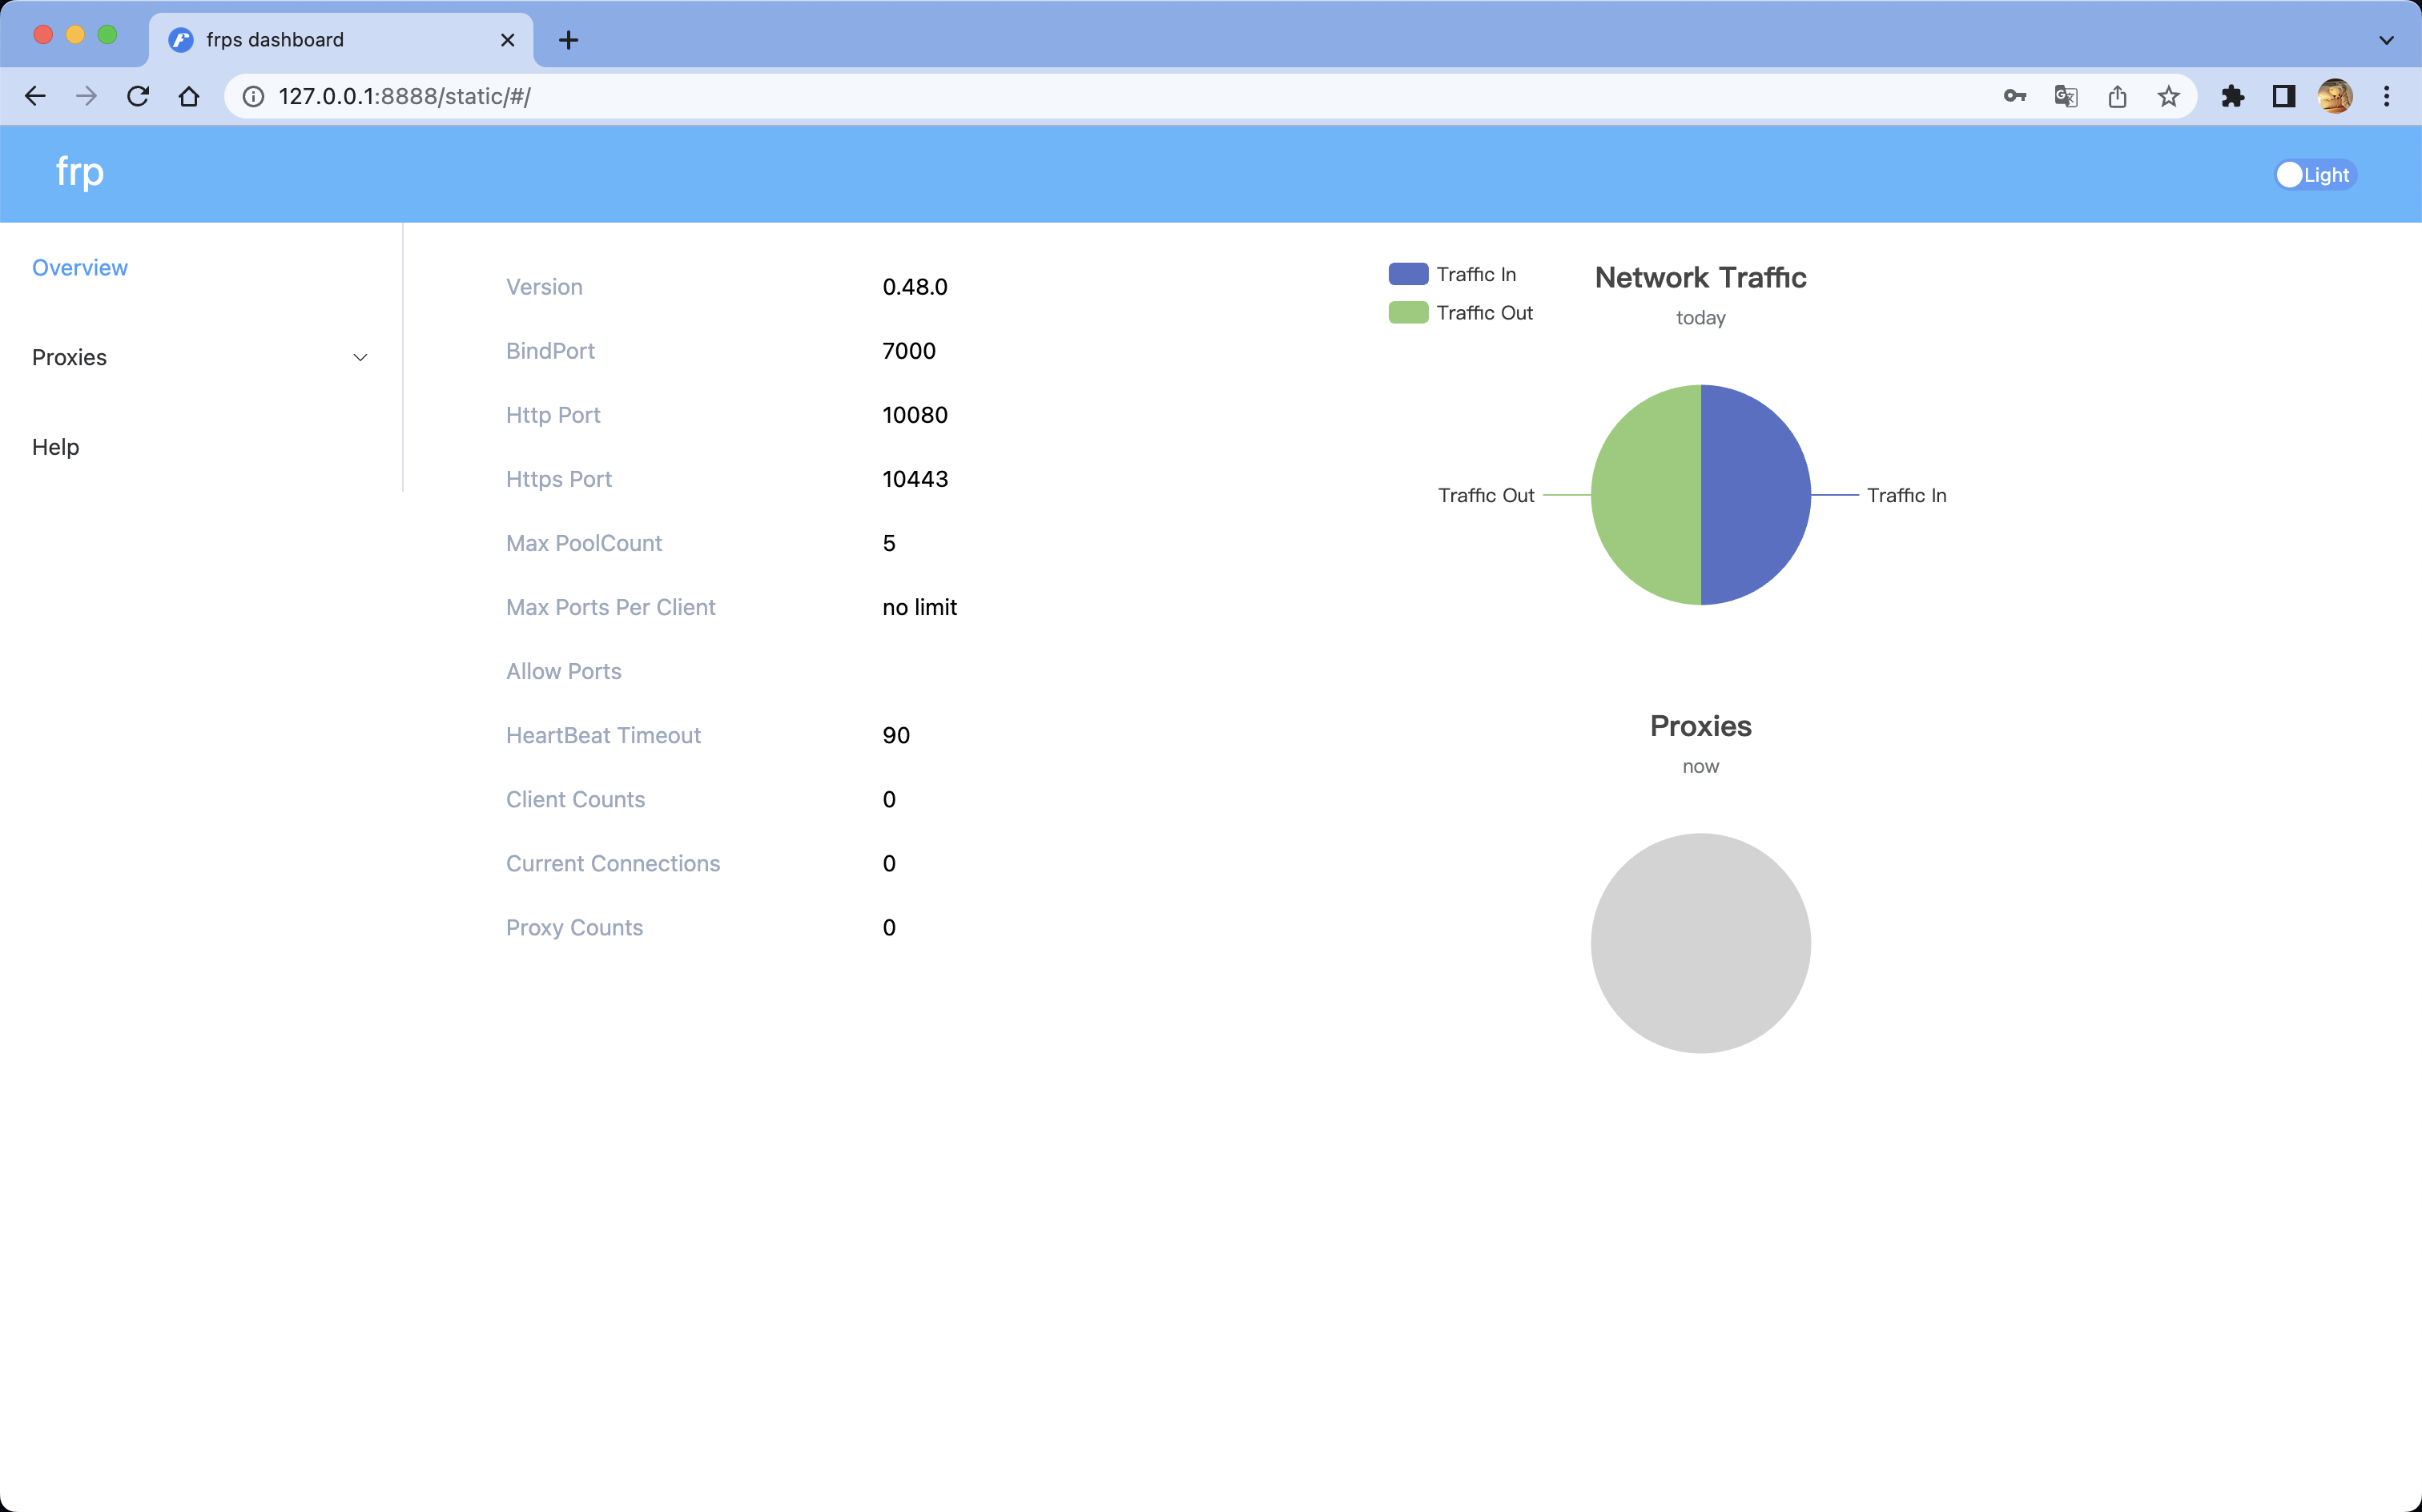The height and width of the screenshot is (1512, 2422).
Task: Open the extensions puzzle icon
Action: (x=2232, y=96)
